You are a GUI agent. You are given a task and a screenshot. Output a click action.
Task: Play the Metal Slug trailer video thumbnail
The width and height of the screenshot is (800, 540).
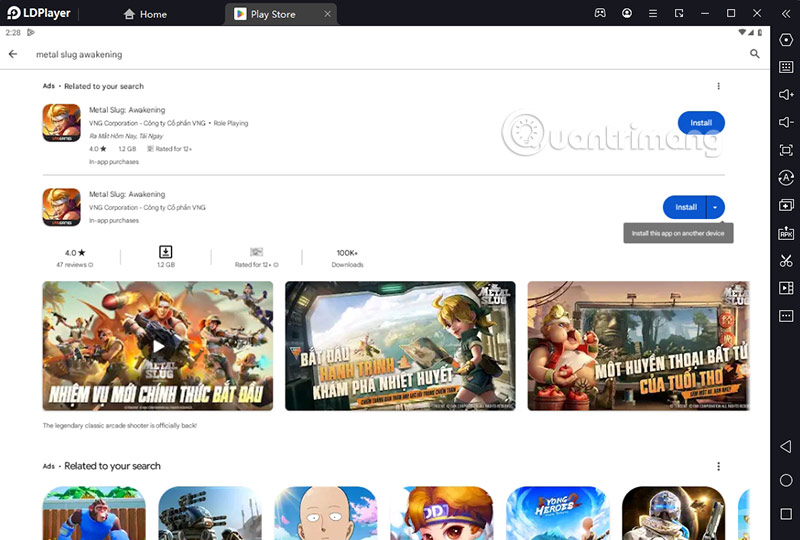pos(158,346)
